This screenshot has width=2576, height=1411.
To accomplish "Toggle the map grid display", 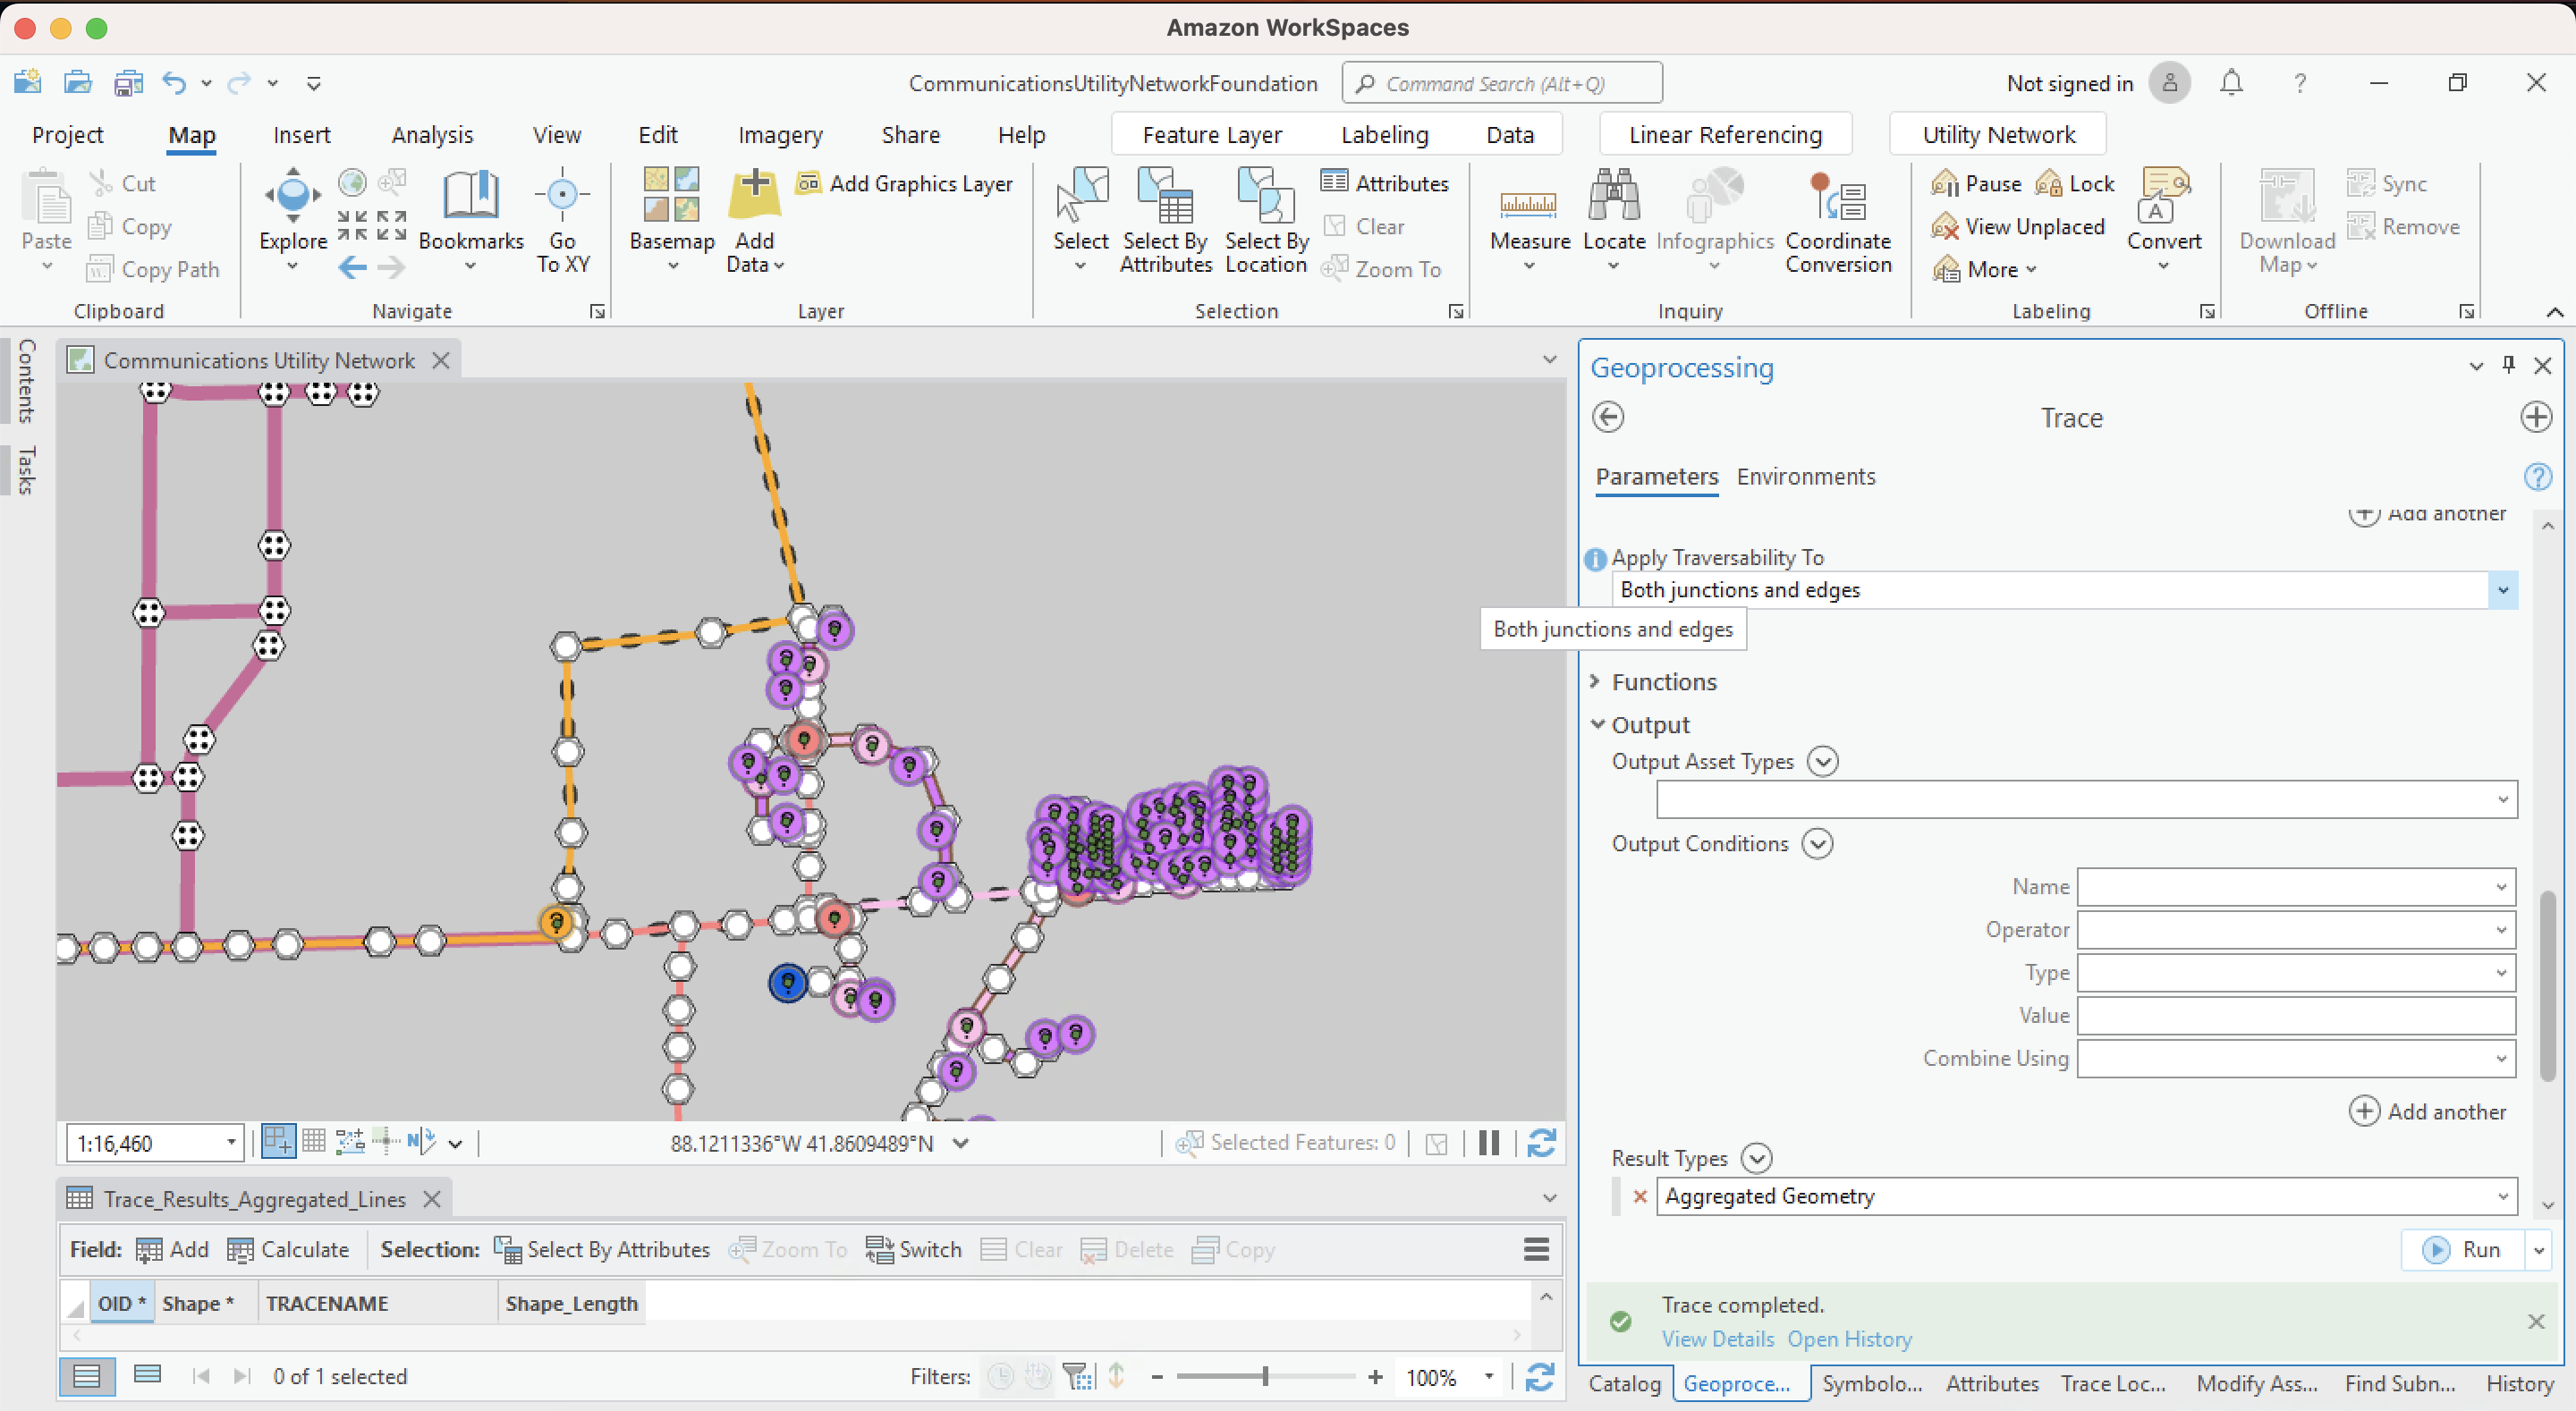I will [314, 1142].
